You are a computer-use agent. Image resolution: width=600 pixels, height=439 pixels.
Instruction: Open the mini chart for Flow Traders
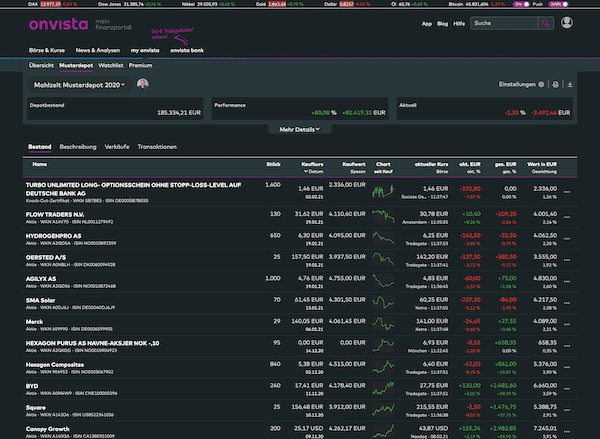[383, 216]
